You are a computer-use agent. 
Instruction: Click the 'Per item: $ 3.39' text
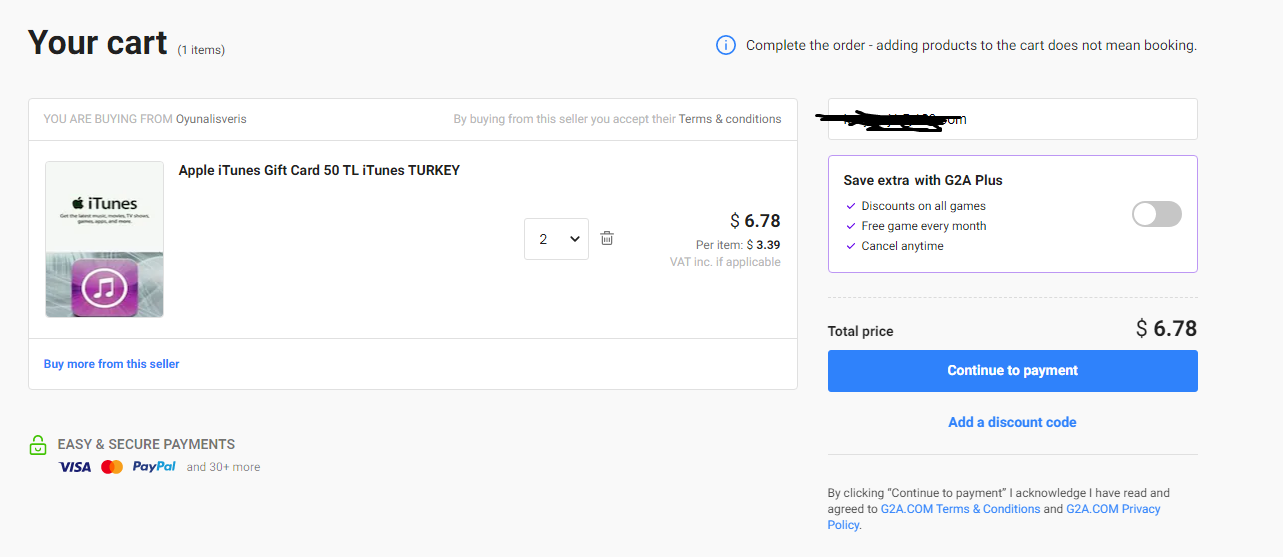tap(738, 245)
